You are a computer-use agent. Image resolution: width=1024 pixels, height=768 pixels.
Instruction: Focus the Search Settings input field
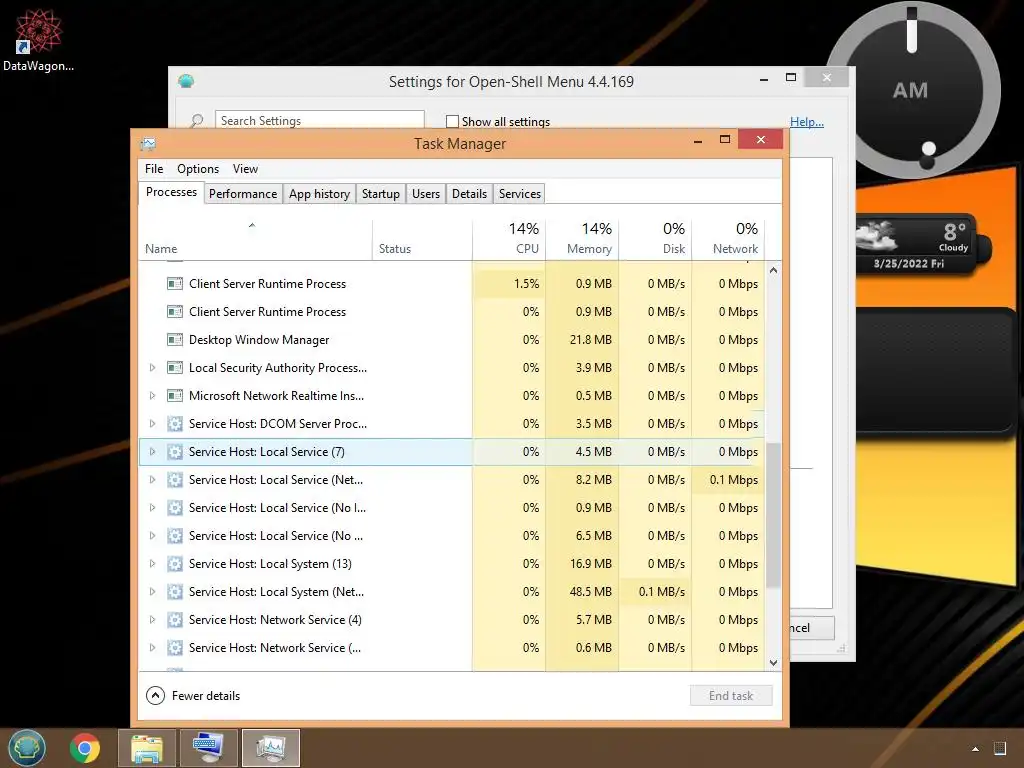pyautogui.click(x=319, y=121)
